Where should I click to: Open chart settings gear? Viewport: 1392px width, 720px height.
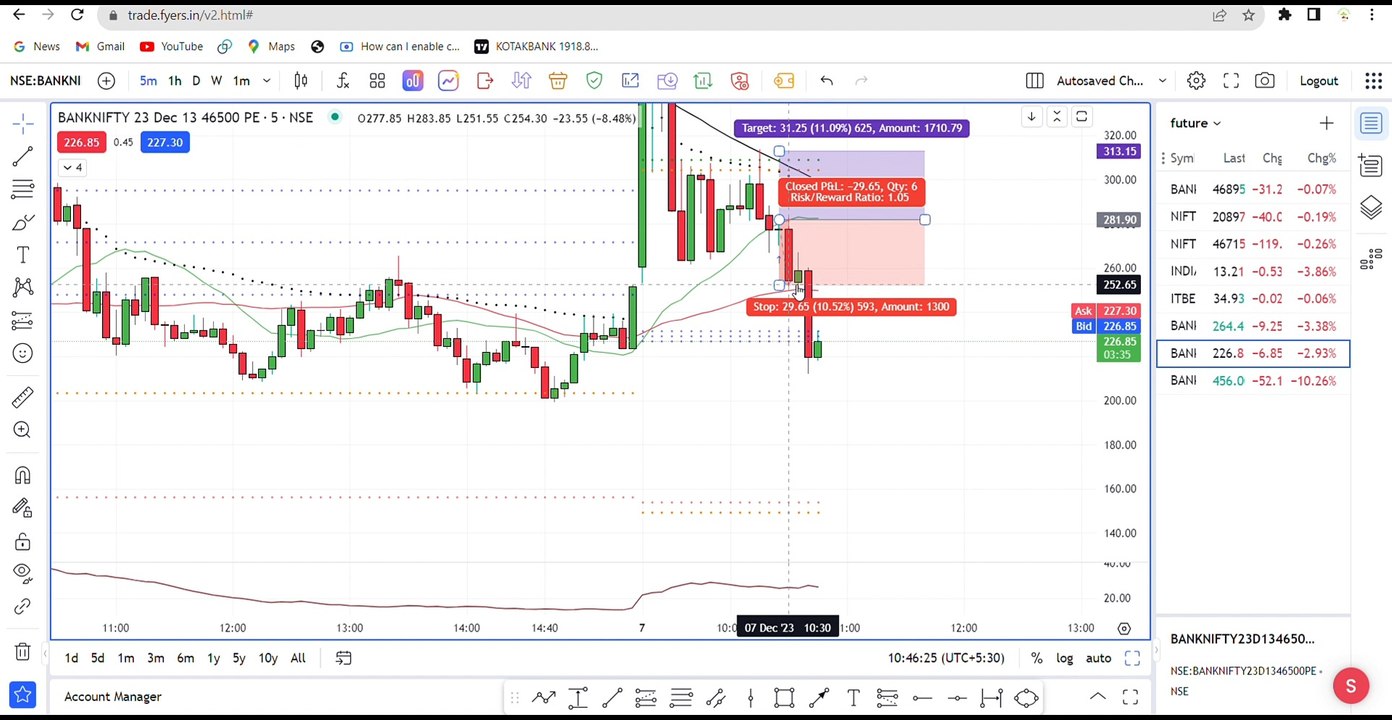pyautogui.click(x=1196, y=81)
